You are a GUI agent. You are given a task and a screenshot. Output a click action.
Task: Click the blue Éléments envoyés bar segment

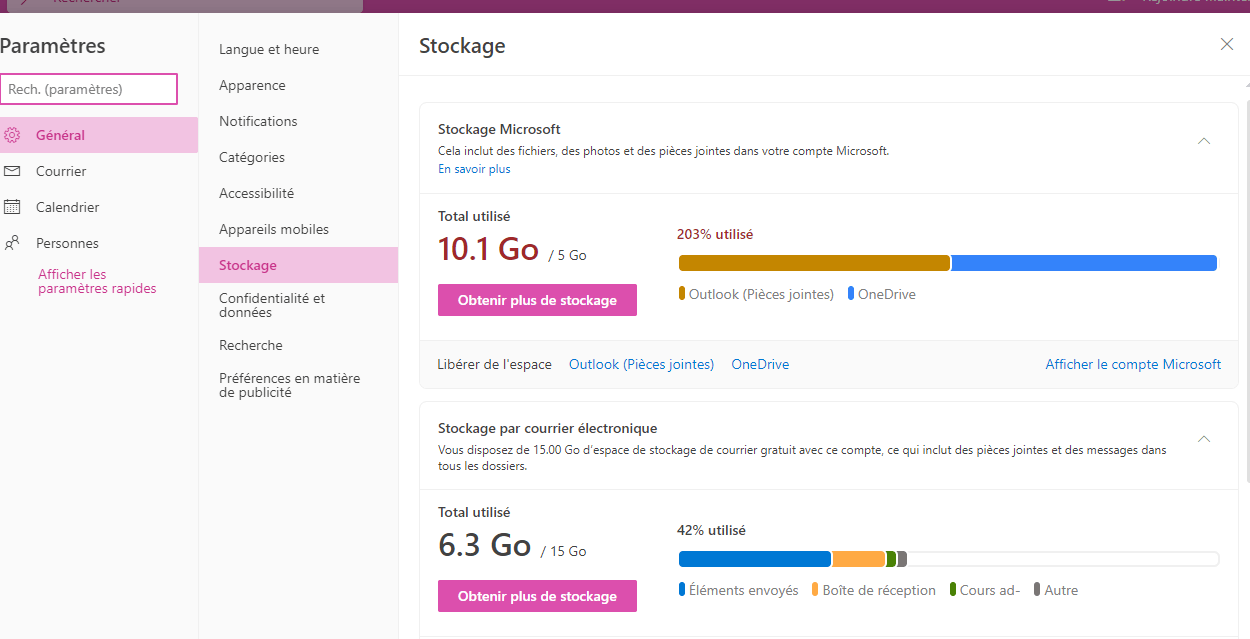(755, 559)
